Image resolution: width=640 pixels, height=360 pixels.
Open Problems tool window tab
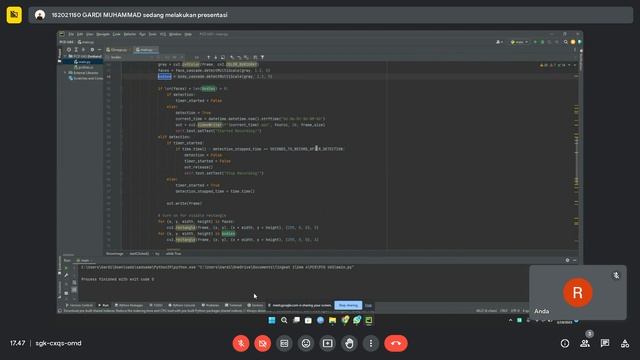(211, 305)
